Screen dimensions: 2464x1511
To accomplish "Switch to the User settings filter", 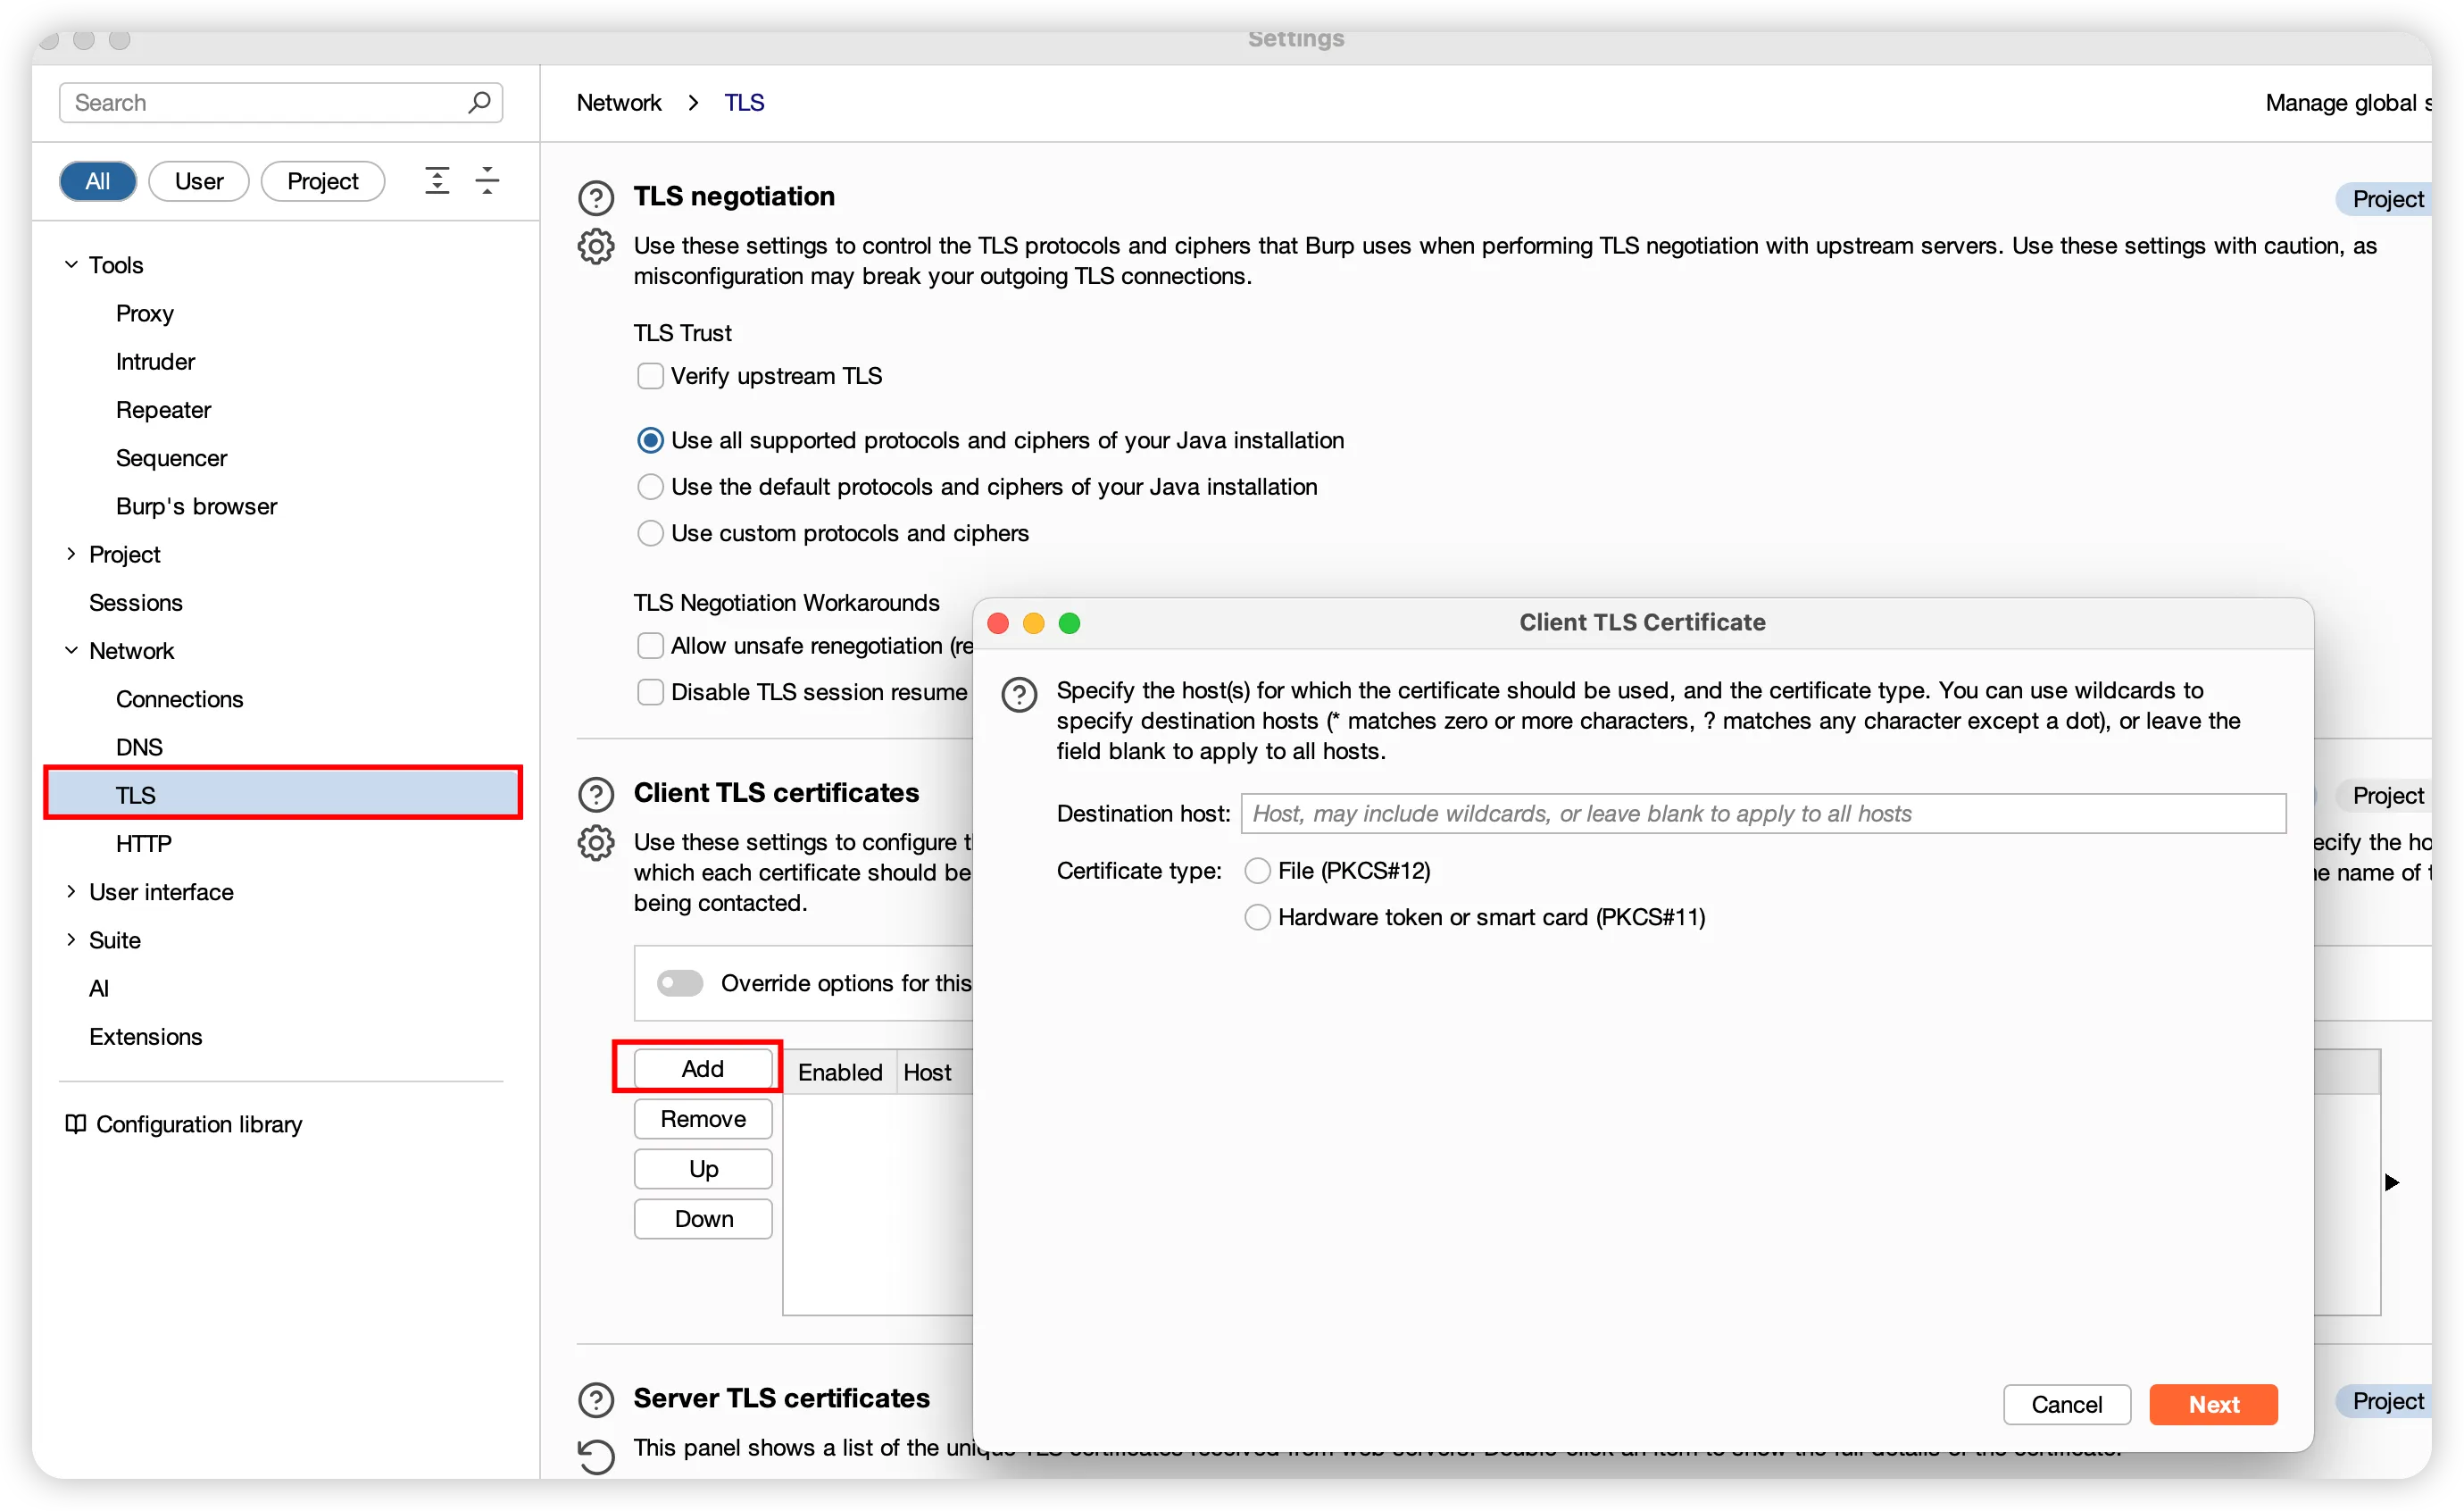I will coord(198,181).
